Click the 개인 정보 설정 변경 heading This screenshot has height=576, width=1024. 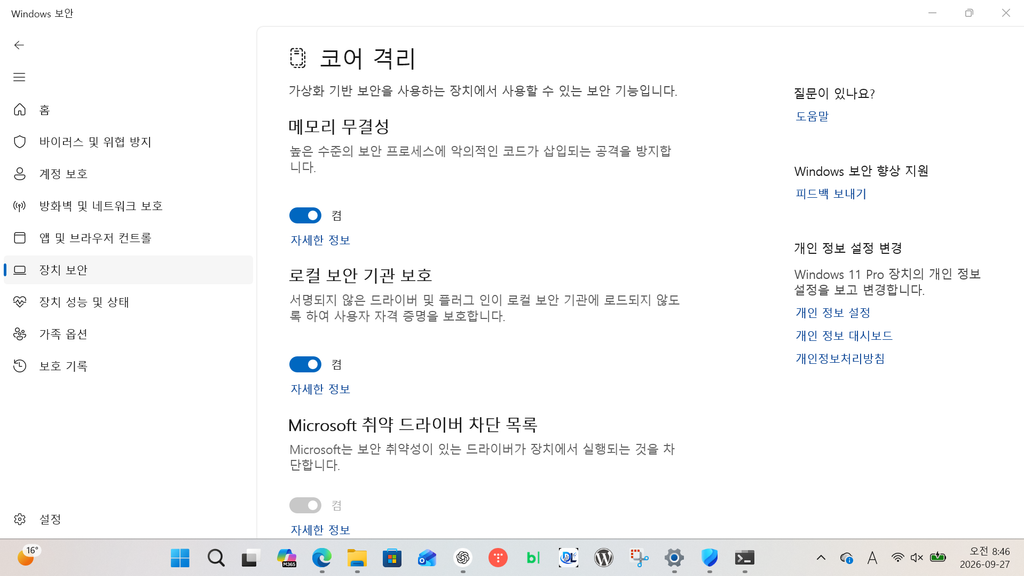[848, 248]
